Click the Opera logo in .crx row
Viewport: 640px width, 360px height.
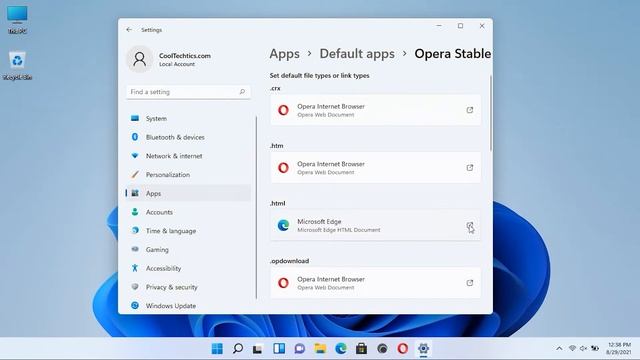283,110
